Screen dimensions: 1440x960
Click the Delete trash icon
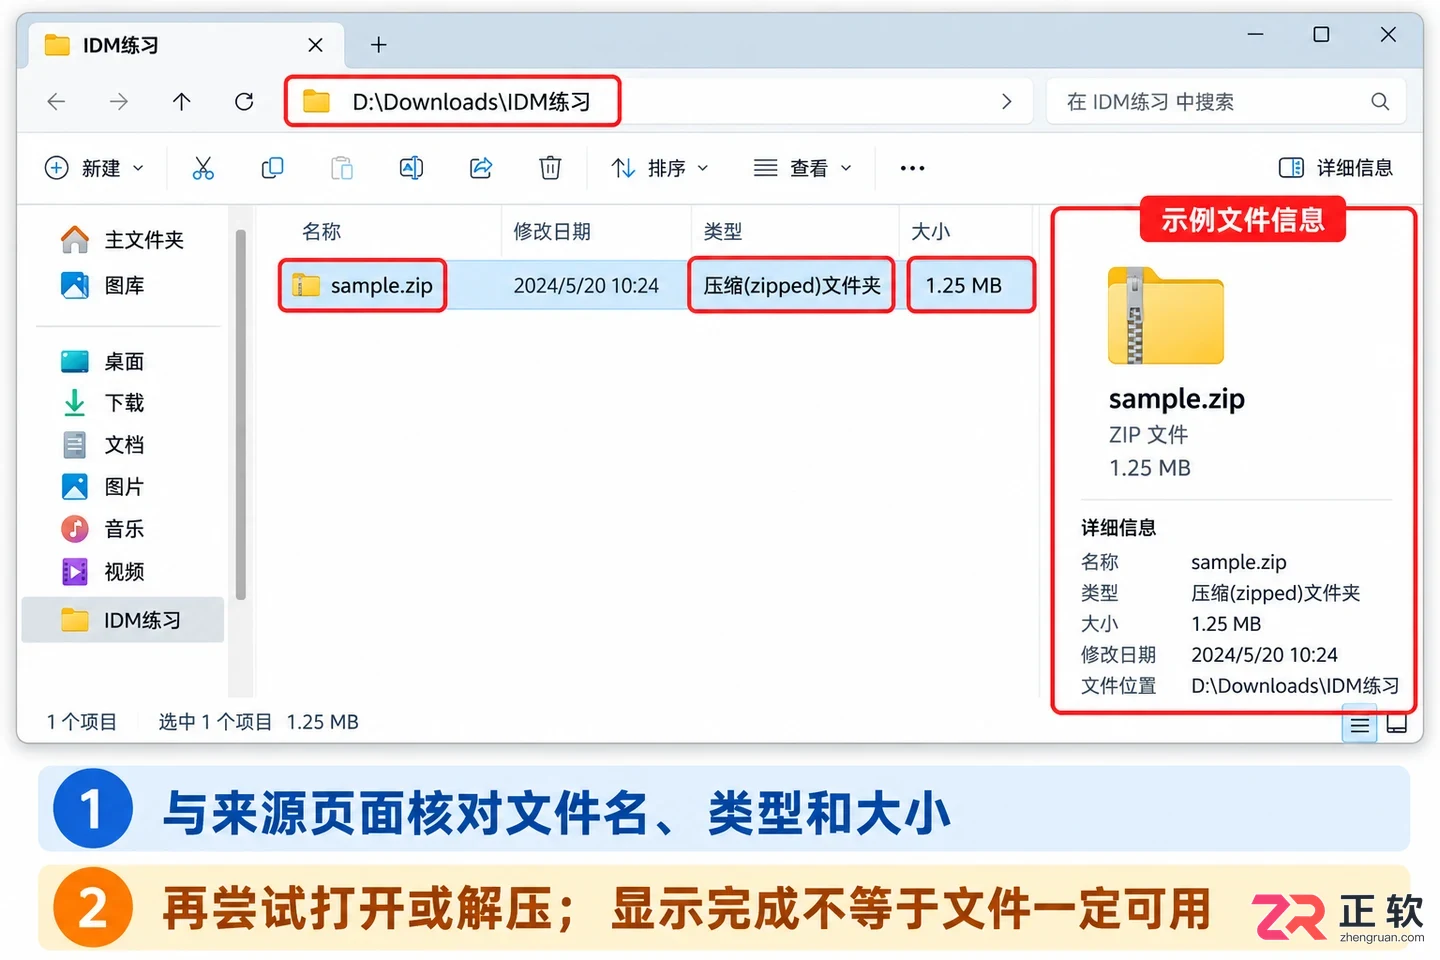pyautogui.click(x=550, y=168)
